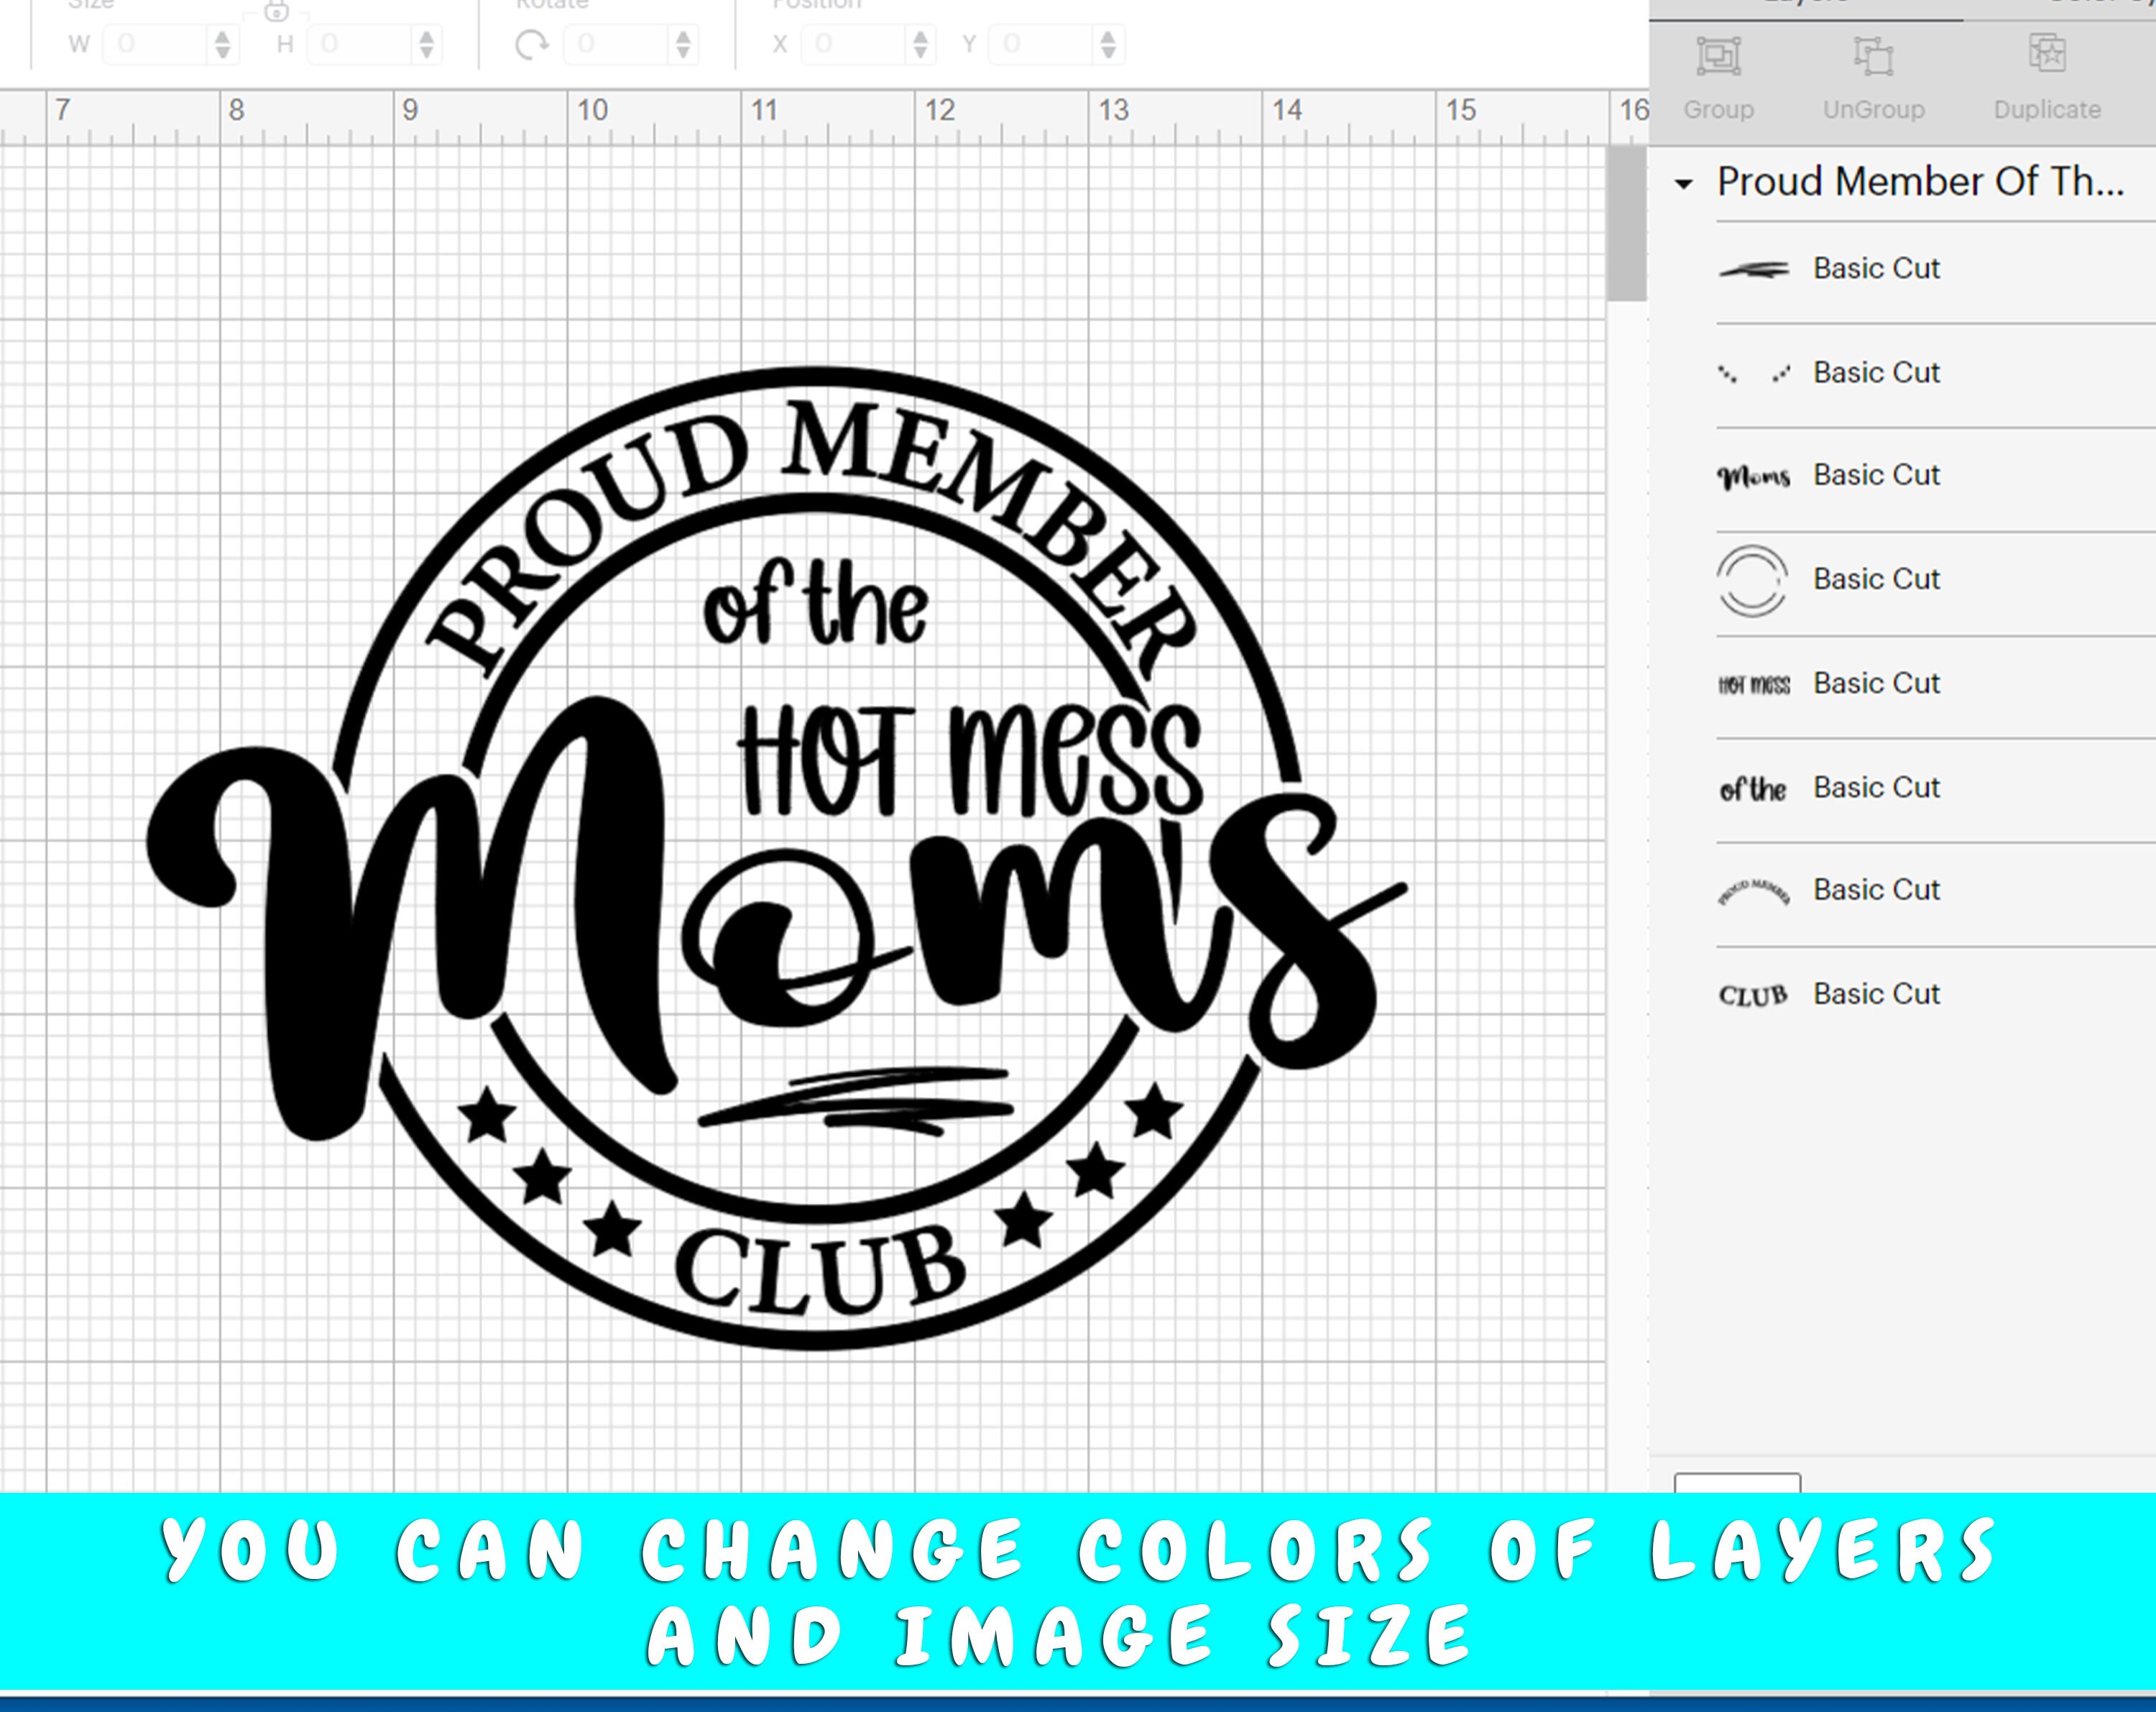Click the UnGroup icon

(x=1874, y=58)
